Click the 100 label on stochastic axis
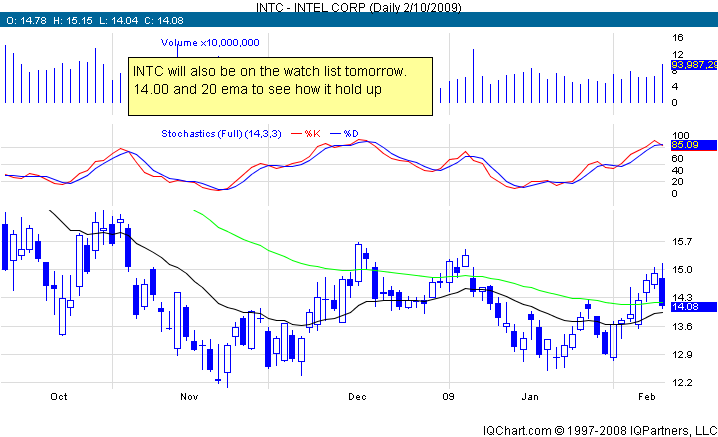This screenshot has height=437, width=718. tap(680, 135)
